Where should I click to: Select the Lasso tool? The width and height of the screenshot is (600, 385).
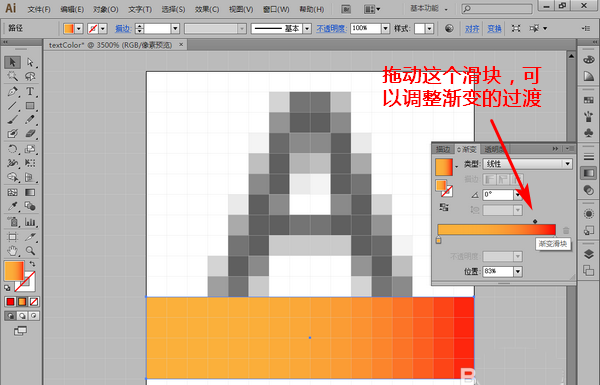click(30, 76)
